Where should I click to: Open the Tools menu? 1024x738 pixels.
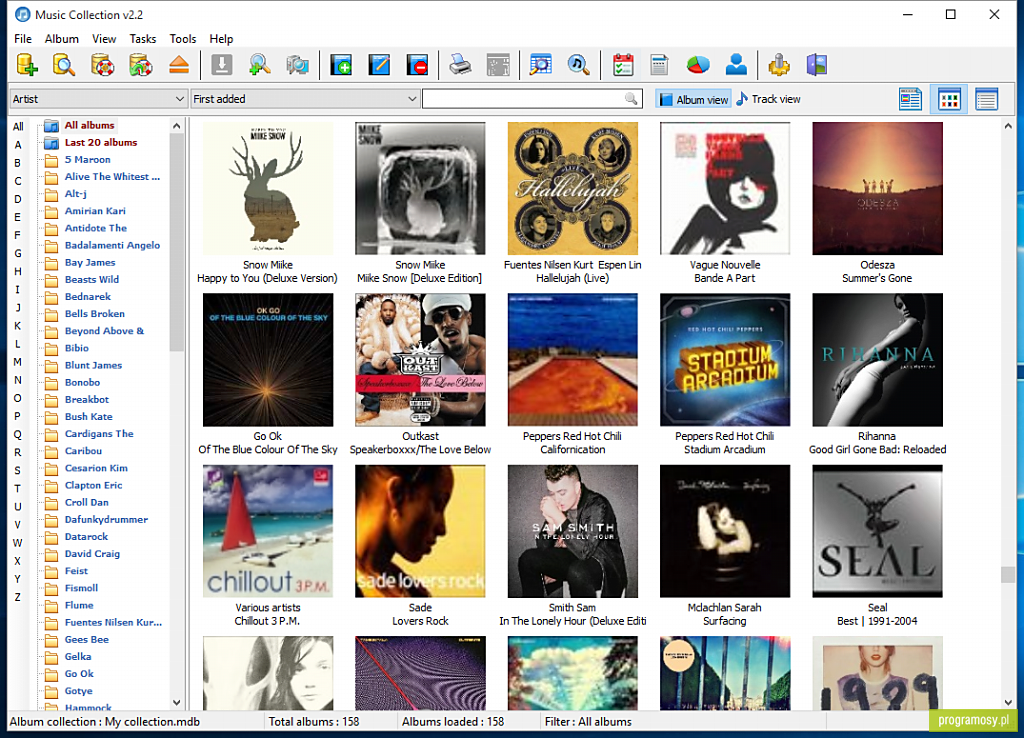[183, 39]
